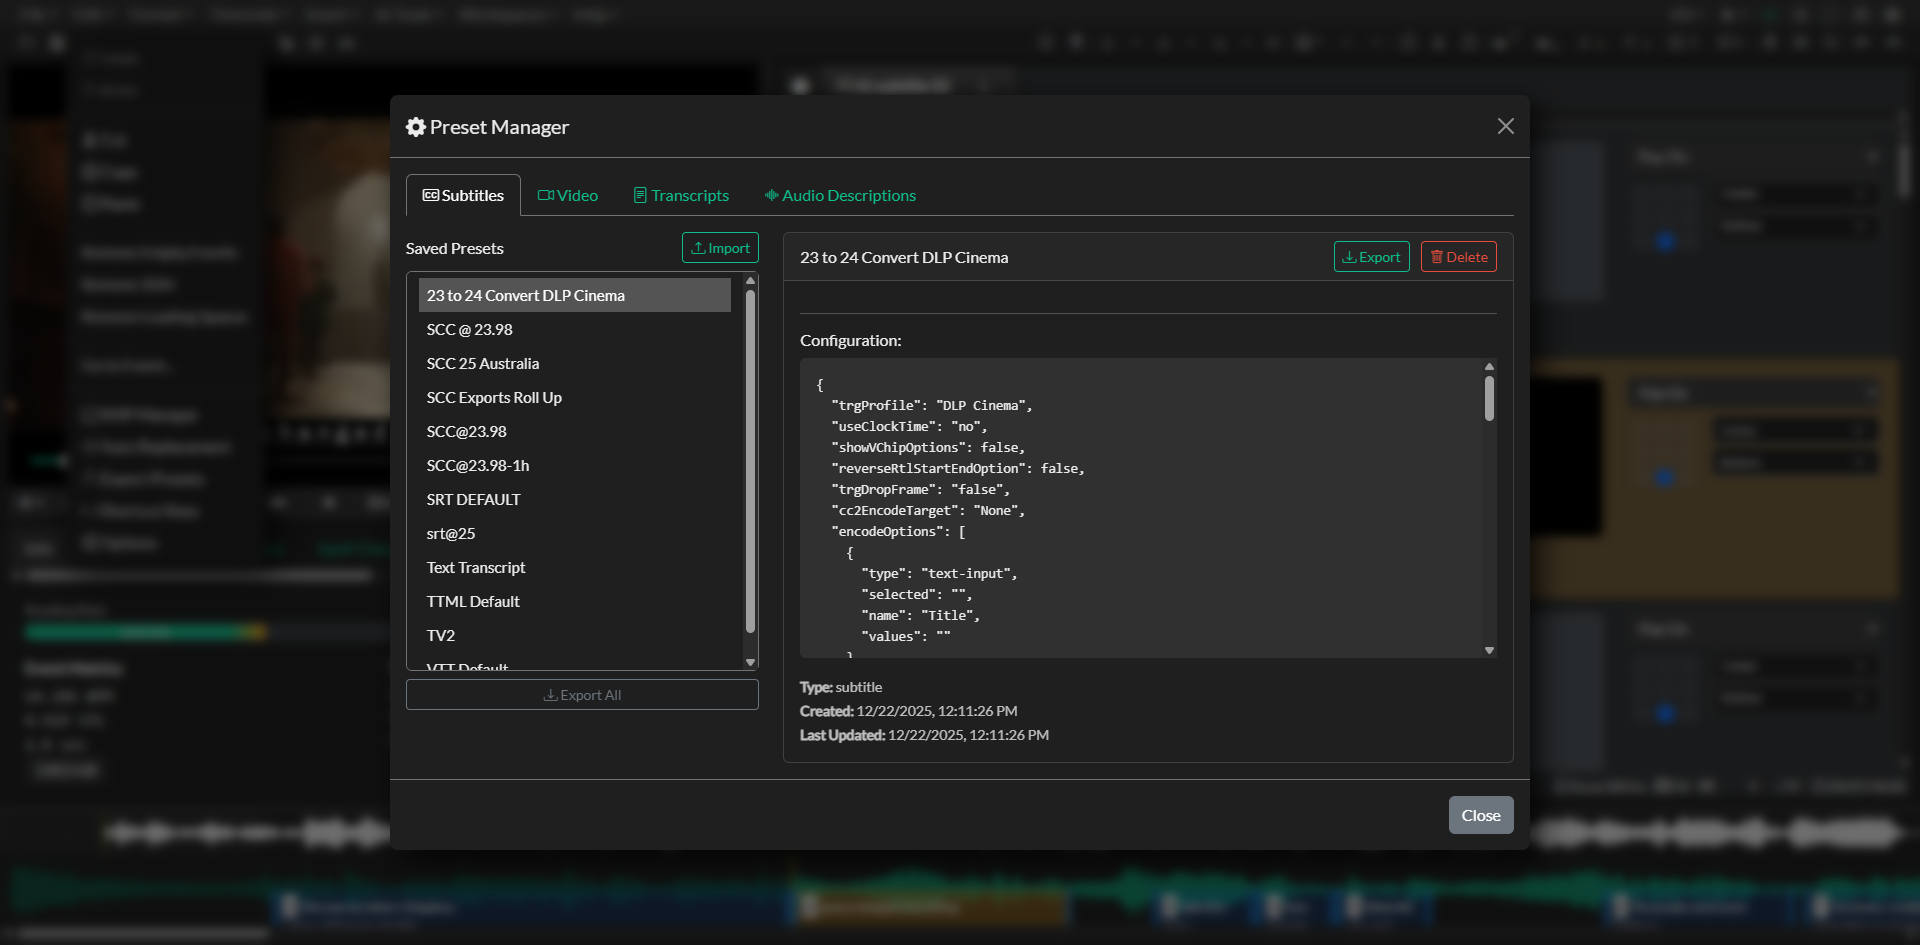Click the preset list scrollbar thumb
The image size is (1920, 945).
[750, 460]
